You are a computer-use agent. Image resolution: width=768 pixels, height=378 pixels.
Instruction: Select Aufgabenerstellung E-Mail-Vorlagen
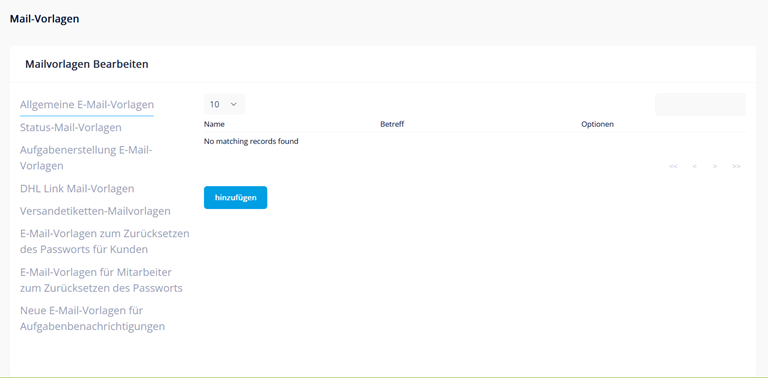click(x=86, y=158)
